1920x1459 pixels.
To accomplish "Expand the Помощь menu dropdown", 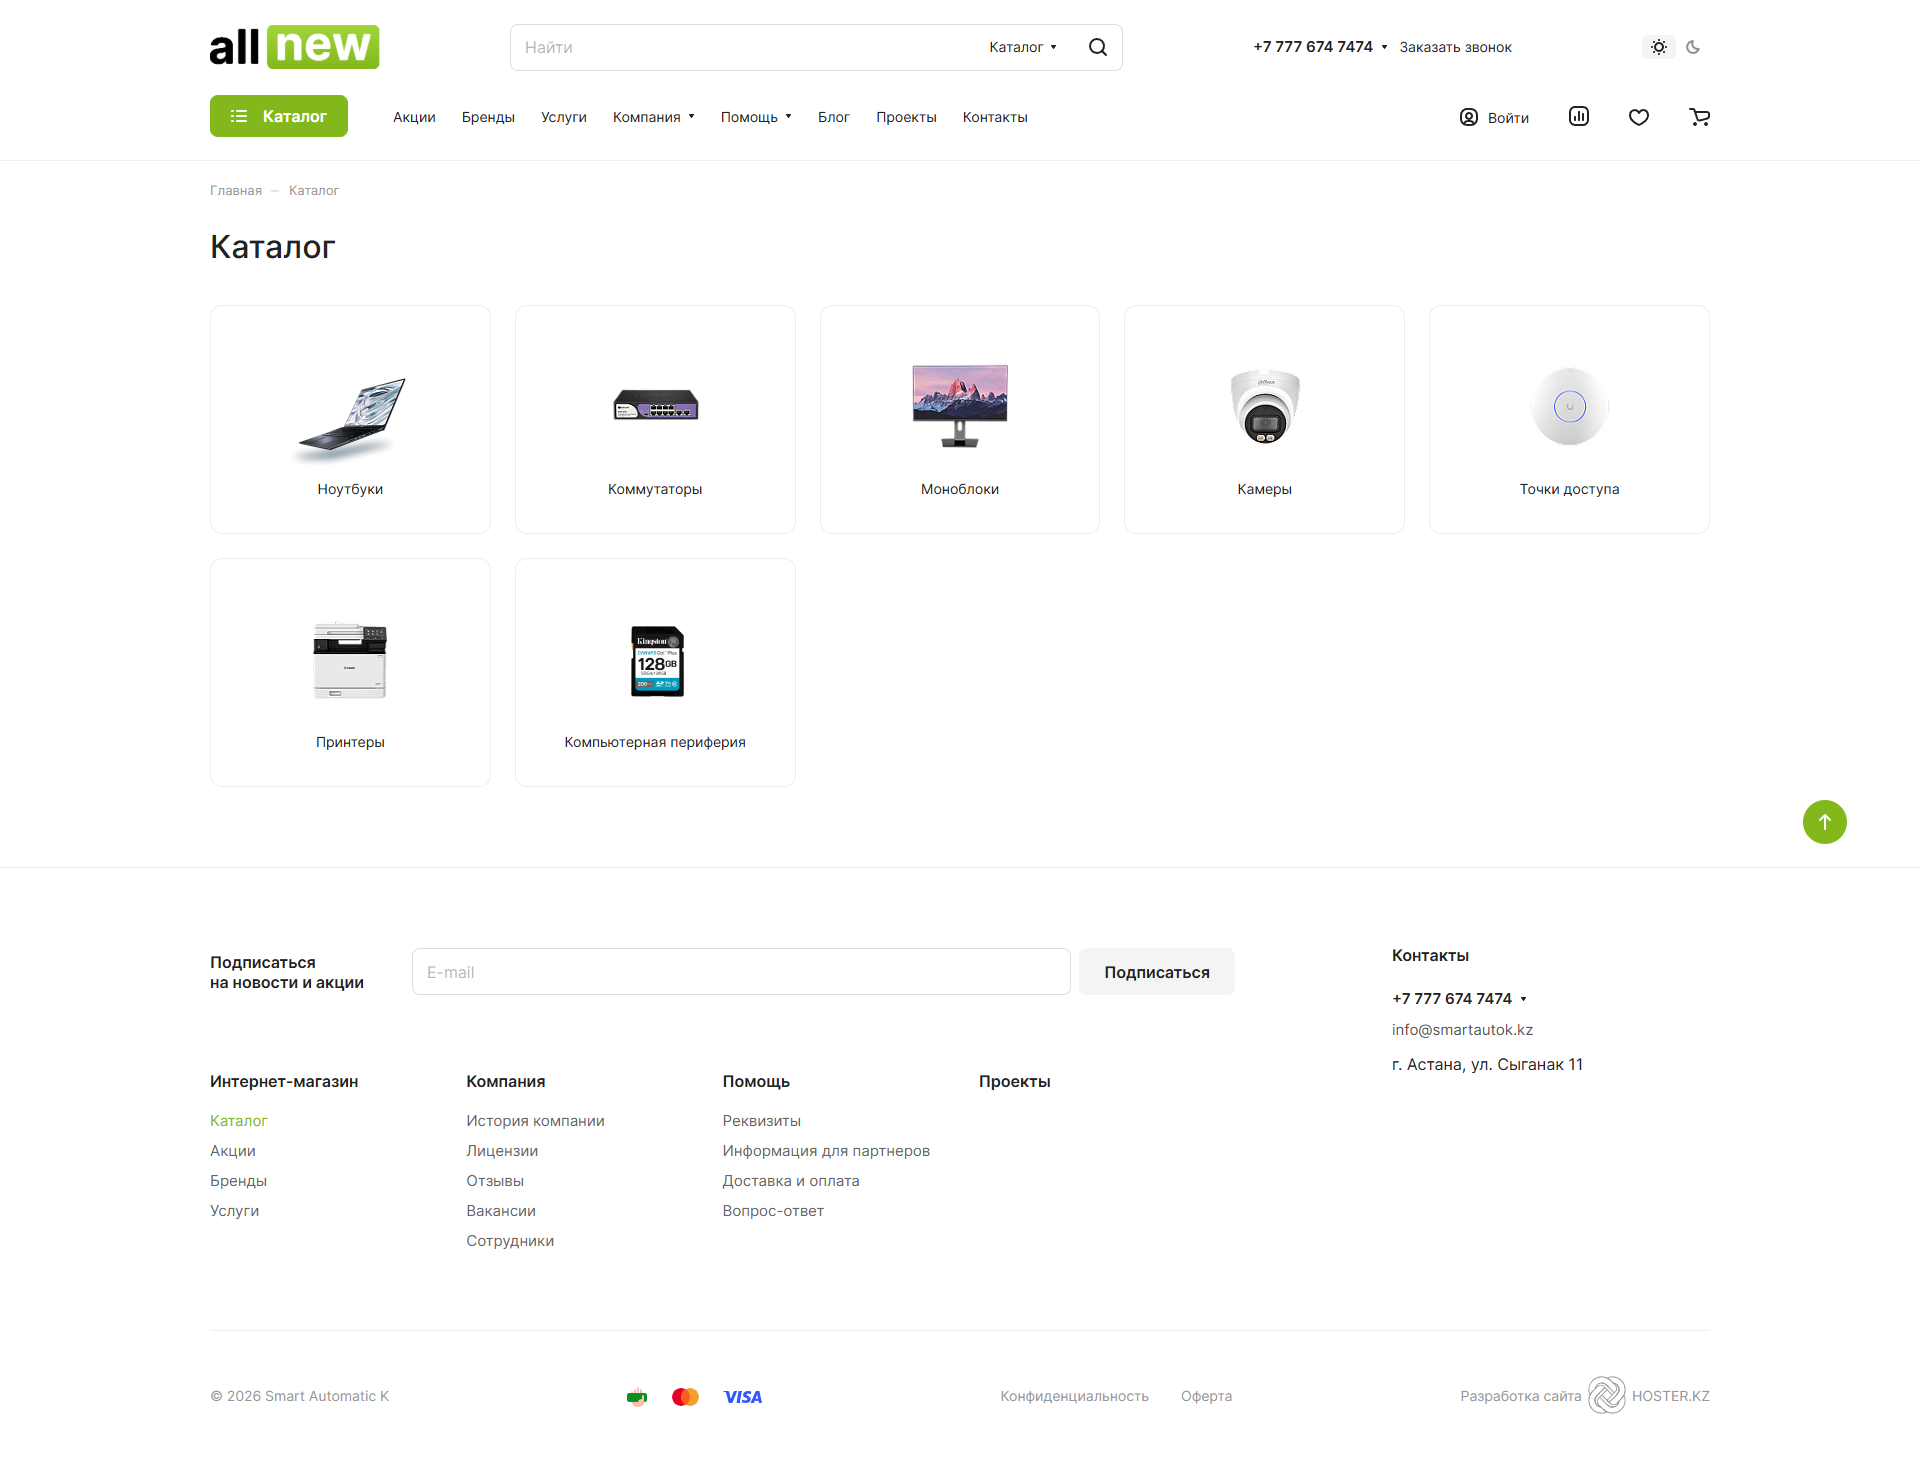I will tap(756, 117).
